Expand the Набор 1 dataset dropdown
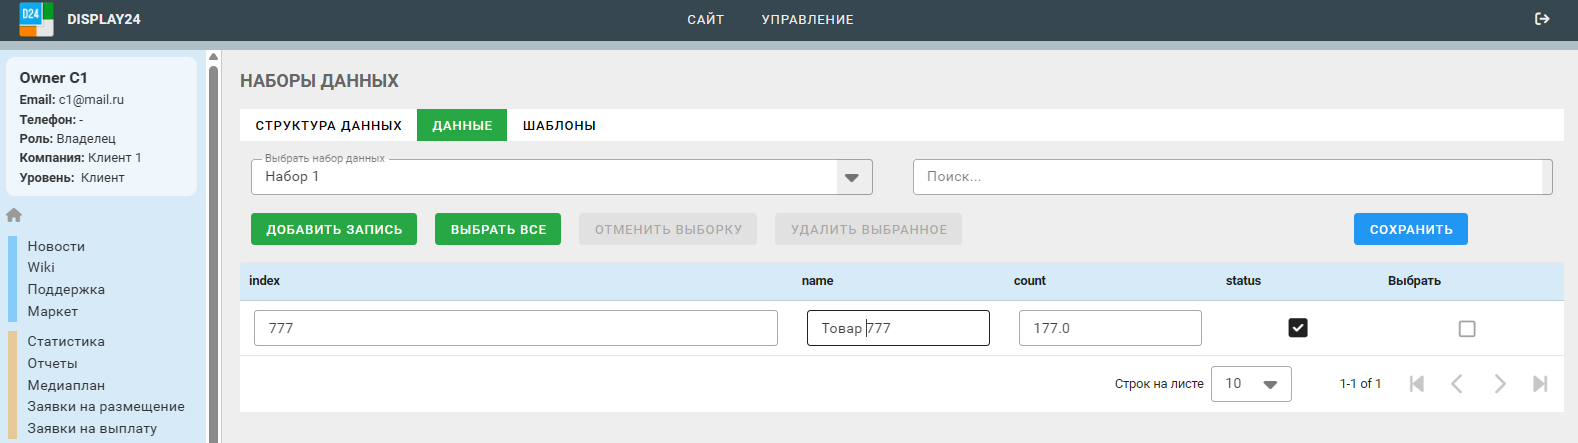 [x=851, y=177]
